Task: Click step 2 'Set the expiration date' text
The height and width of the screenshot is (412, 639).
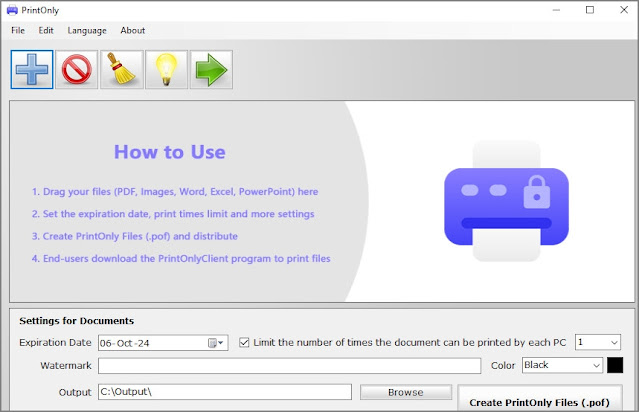Action: tap(173, 214)
